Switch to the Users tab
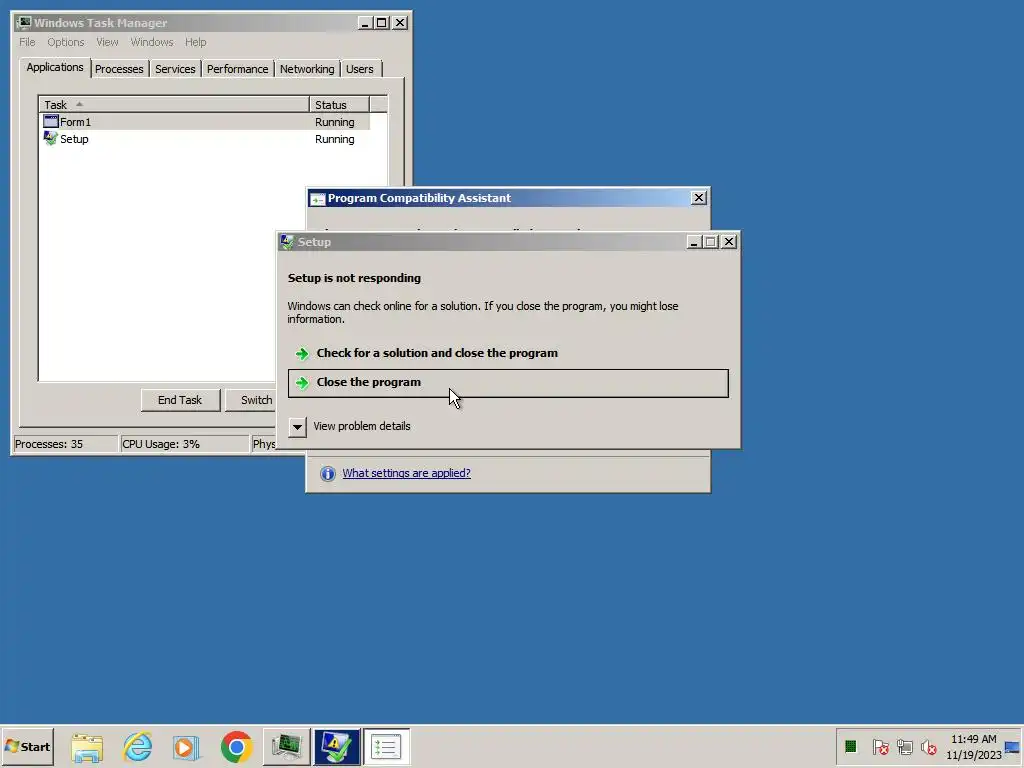The image size is (1024, 768). [x=360, y=69]
